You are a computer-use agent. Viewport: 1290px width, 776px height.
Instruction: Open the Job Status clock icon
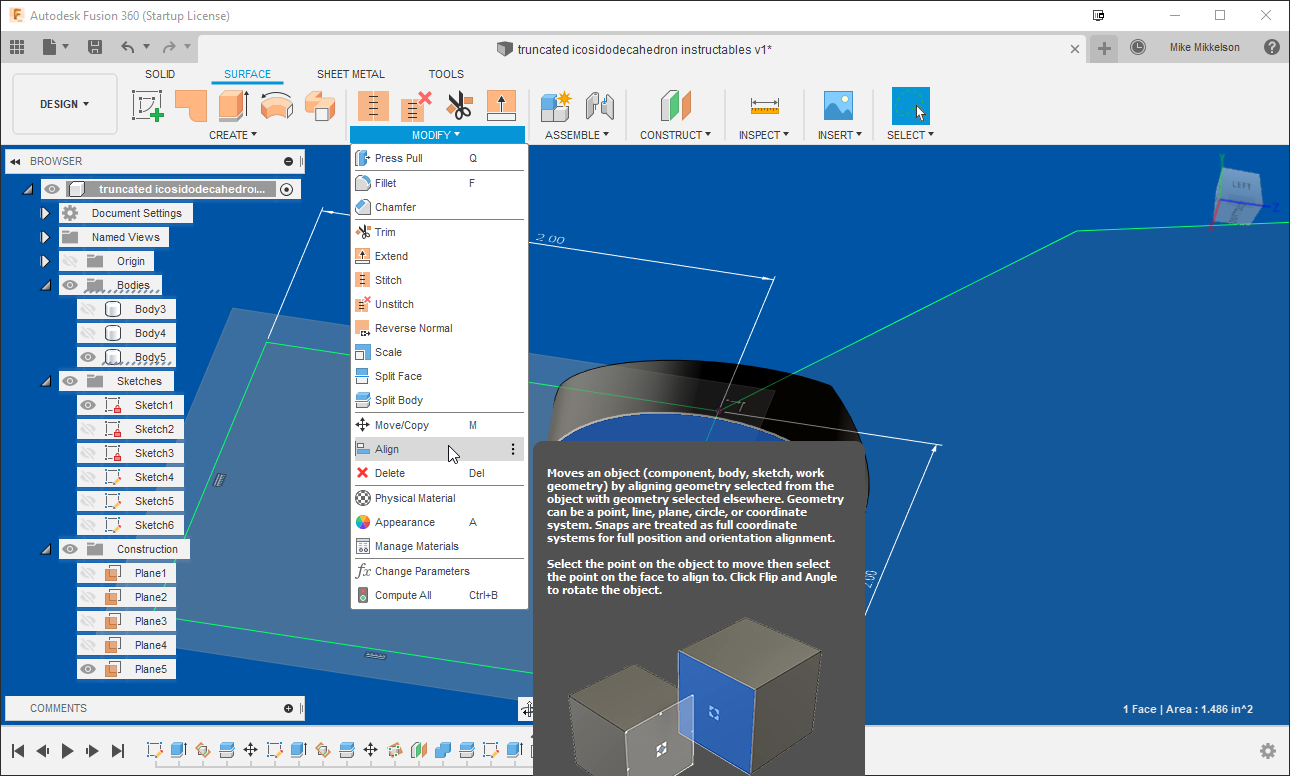(x=1138, y=47)
